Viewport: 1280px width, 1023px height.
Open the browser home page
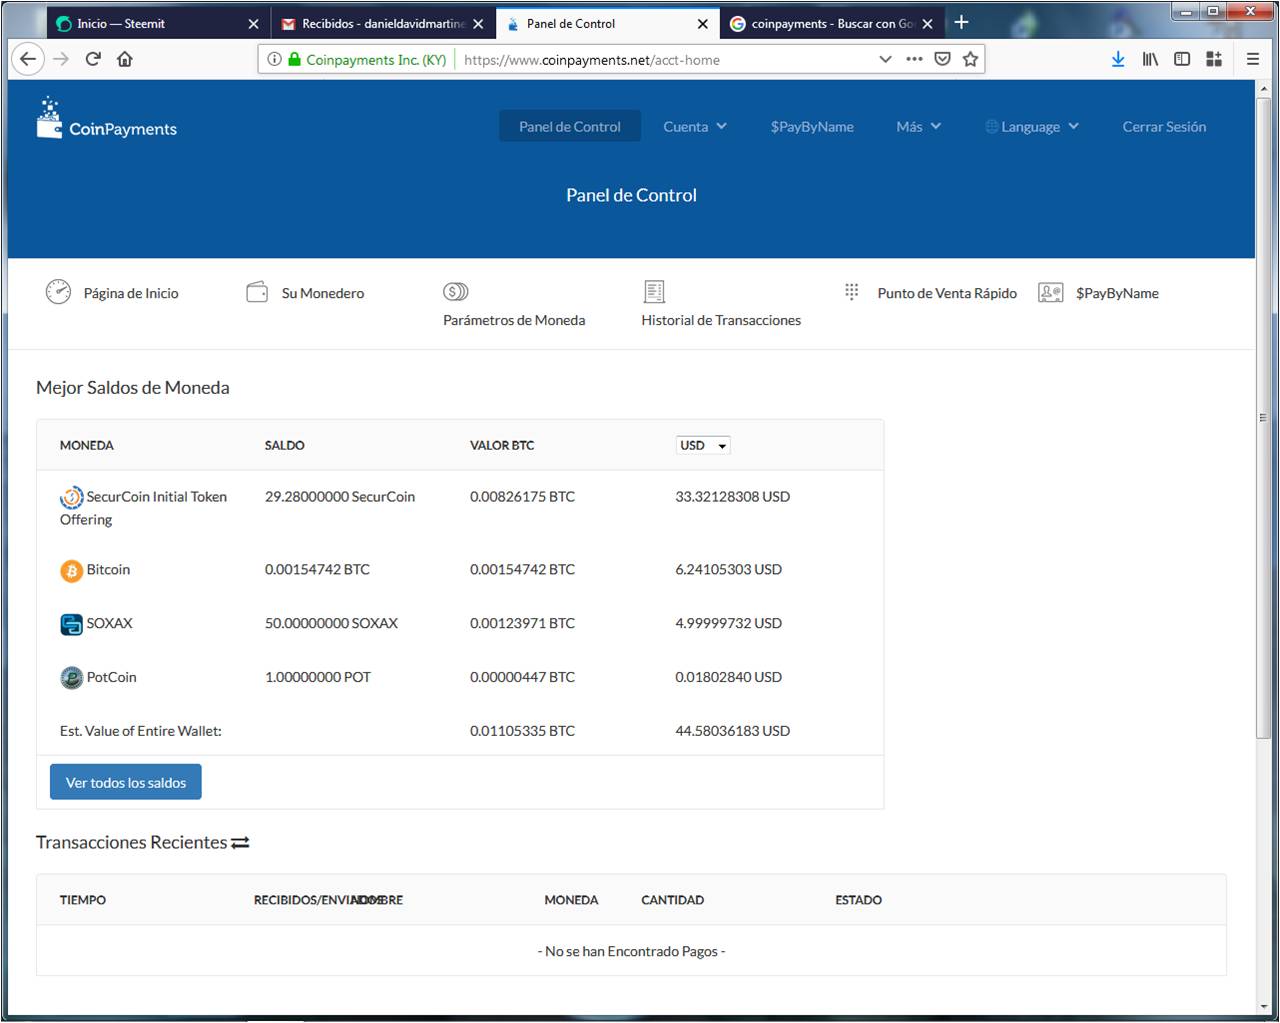point(125,59)
